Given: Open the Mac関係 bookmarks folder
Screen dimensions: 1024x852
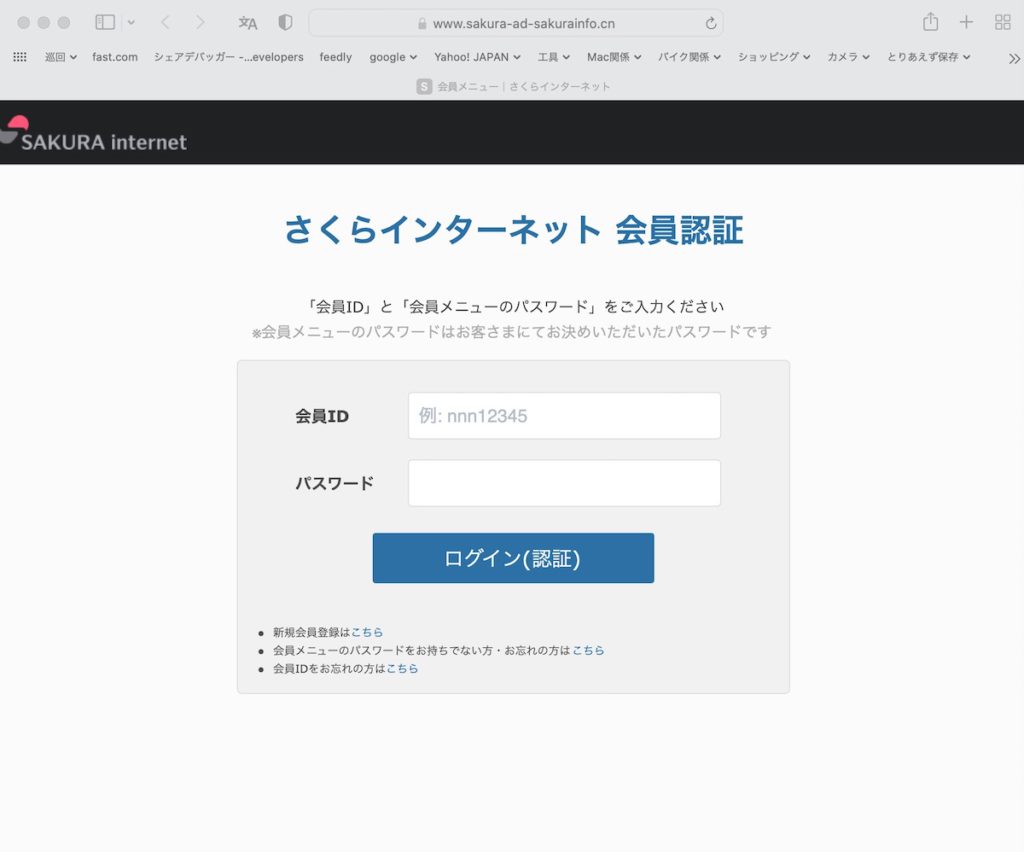Looking at the screenshot, I should (614, 57).
